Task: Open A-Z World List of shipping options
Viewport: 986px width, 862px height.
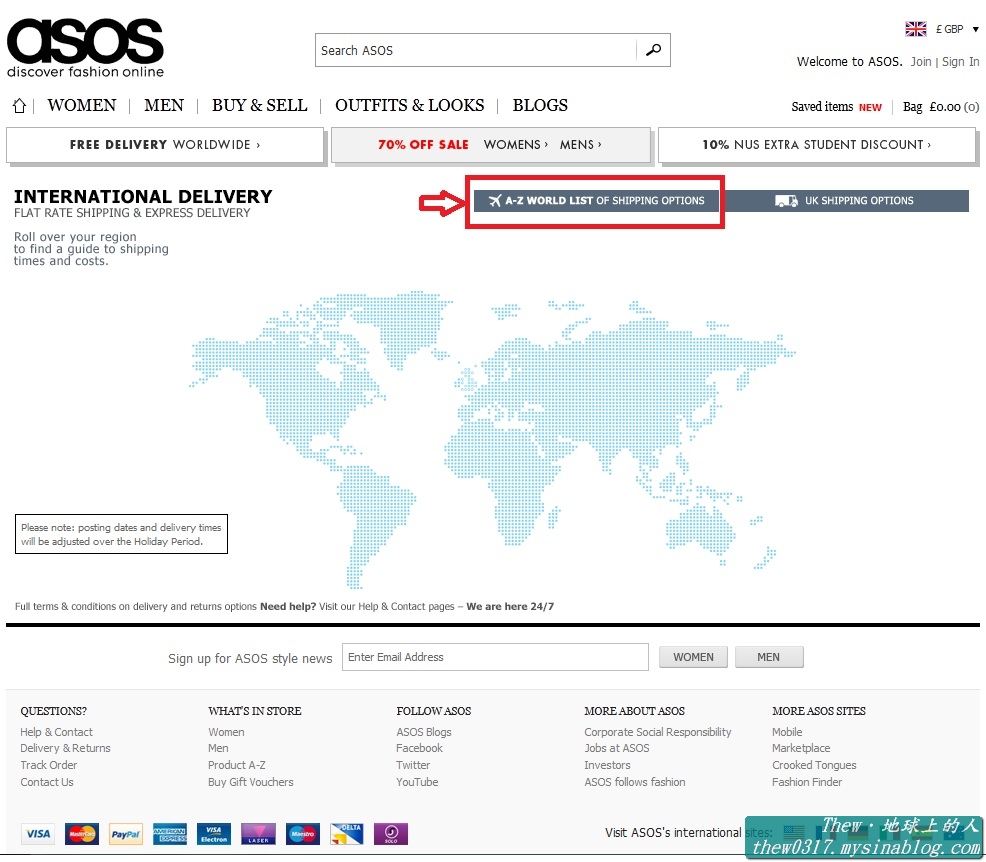Action: (x=595, y=201)
